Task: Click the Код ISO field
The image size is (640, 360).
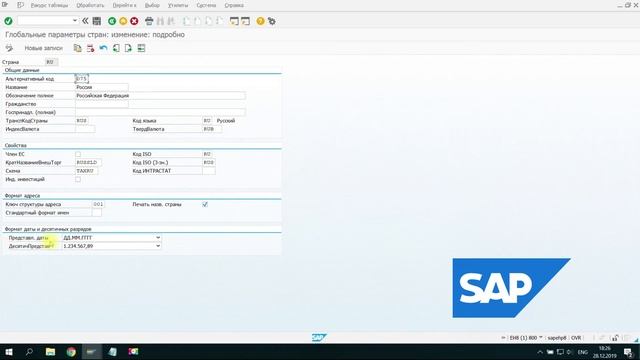Action: click(x=207, y=154)
